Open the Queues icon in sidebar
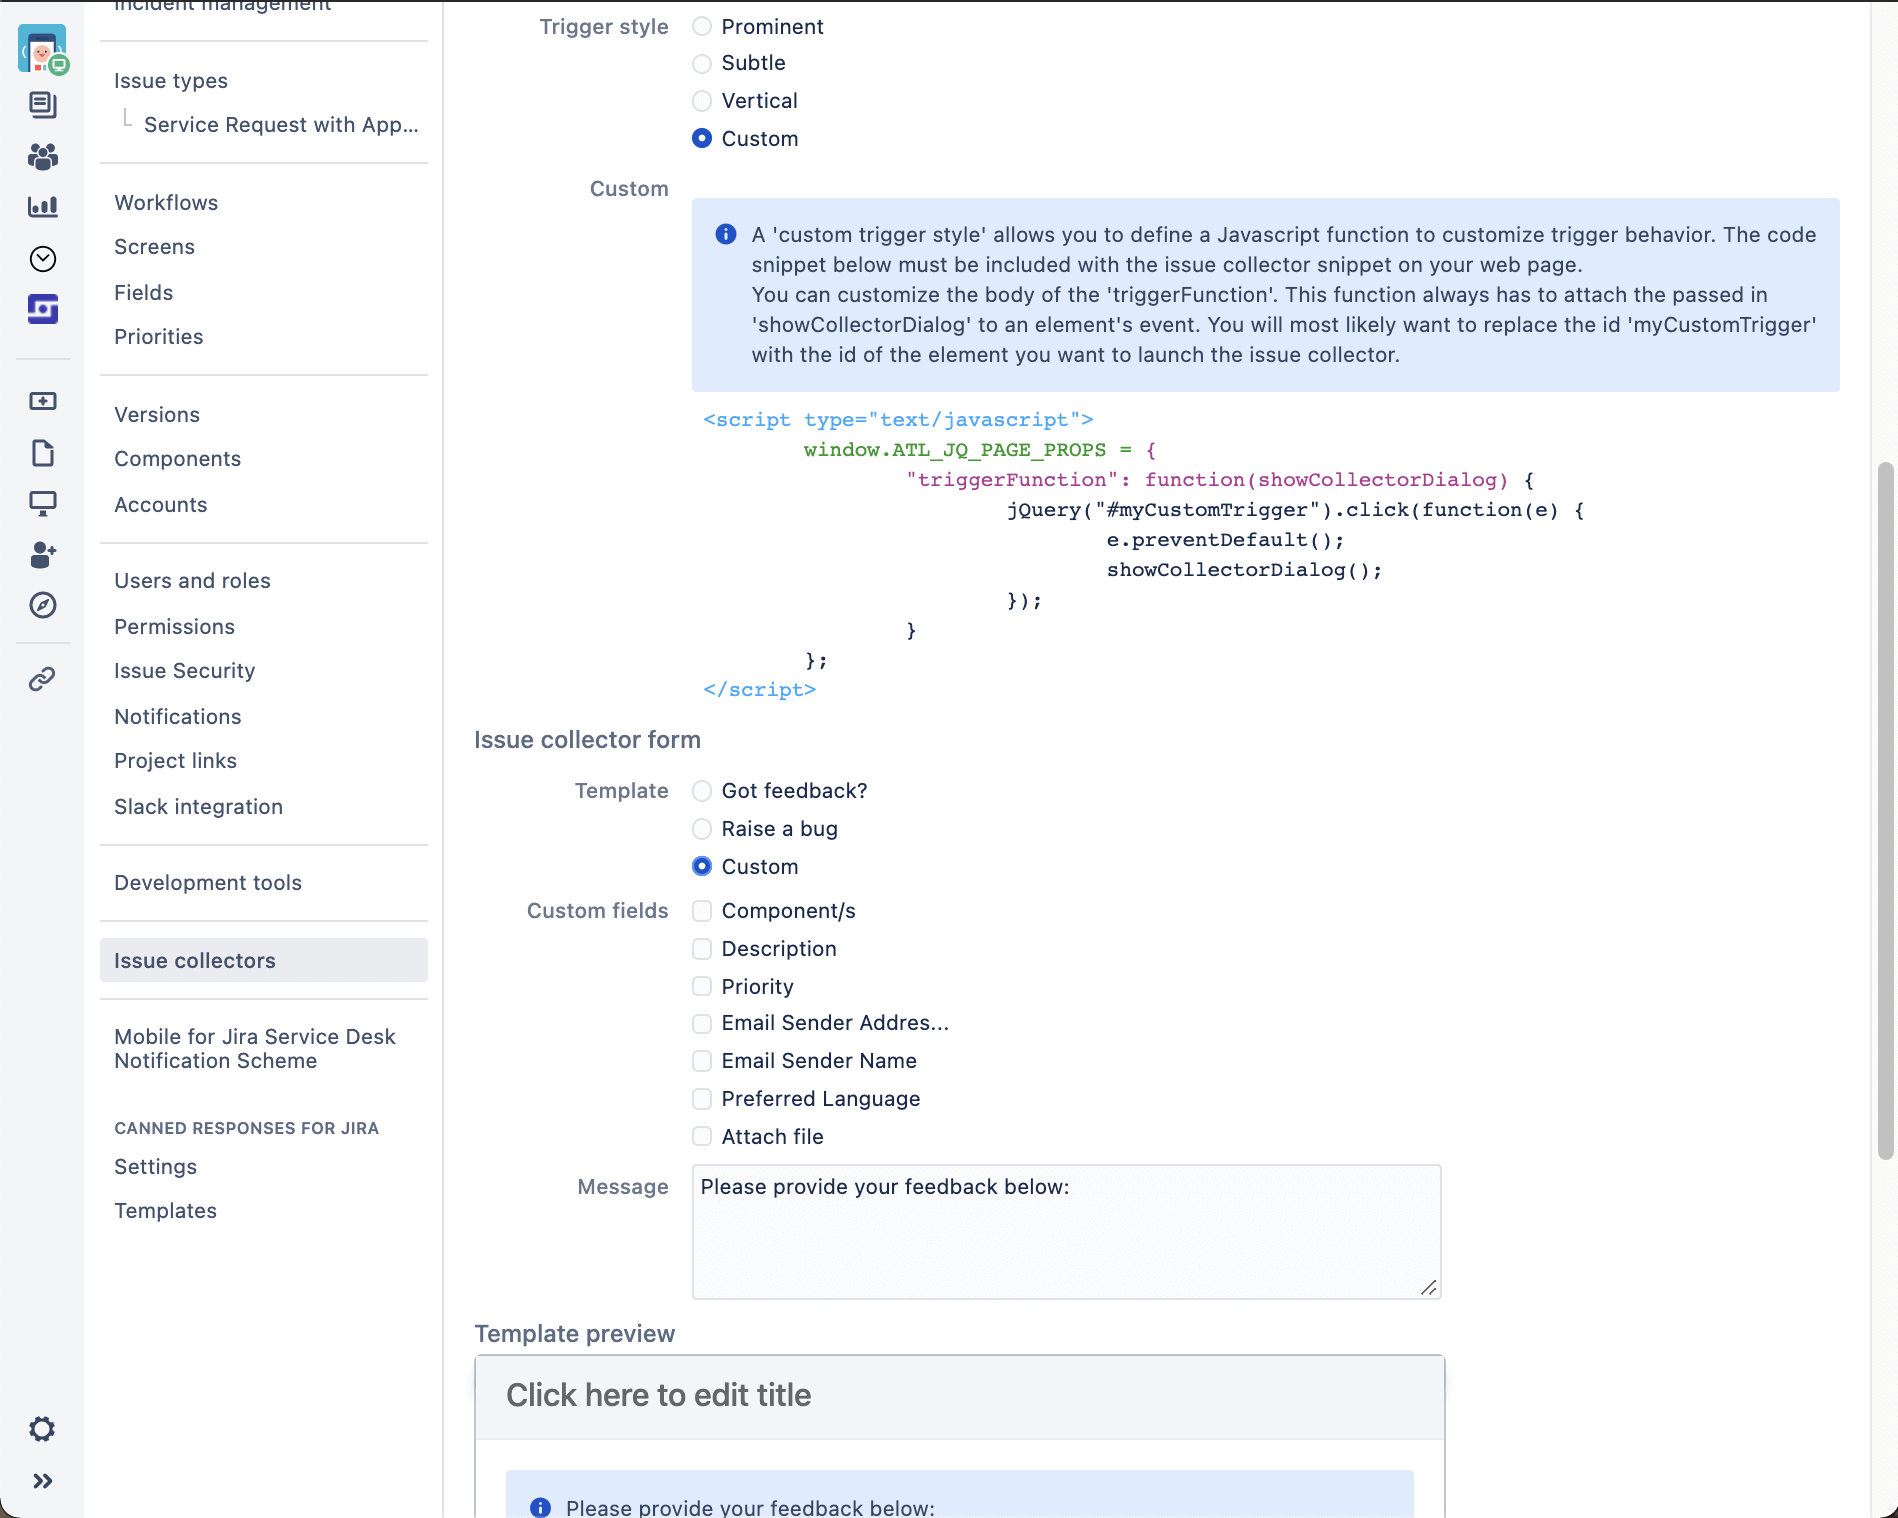The image size is (1898, 1518). pyautogui.click(x=43, y=104)
